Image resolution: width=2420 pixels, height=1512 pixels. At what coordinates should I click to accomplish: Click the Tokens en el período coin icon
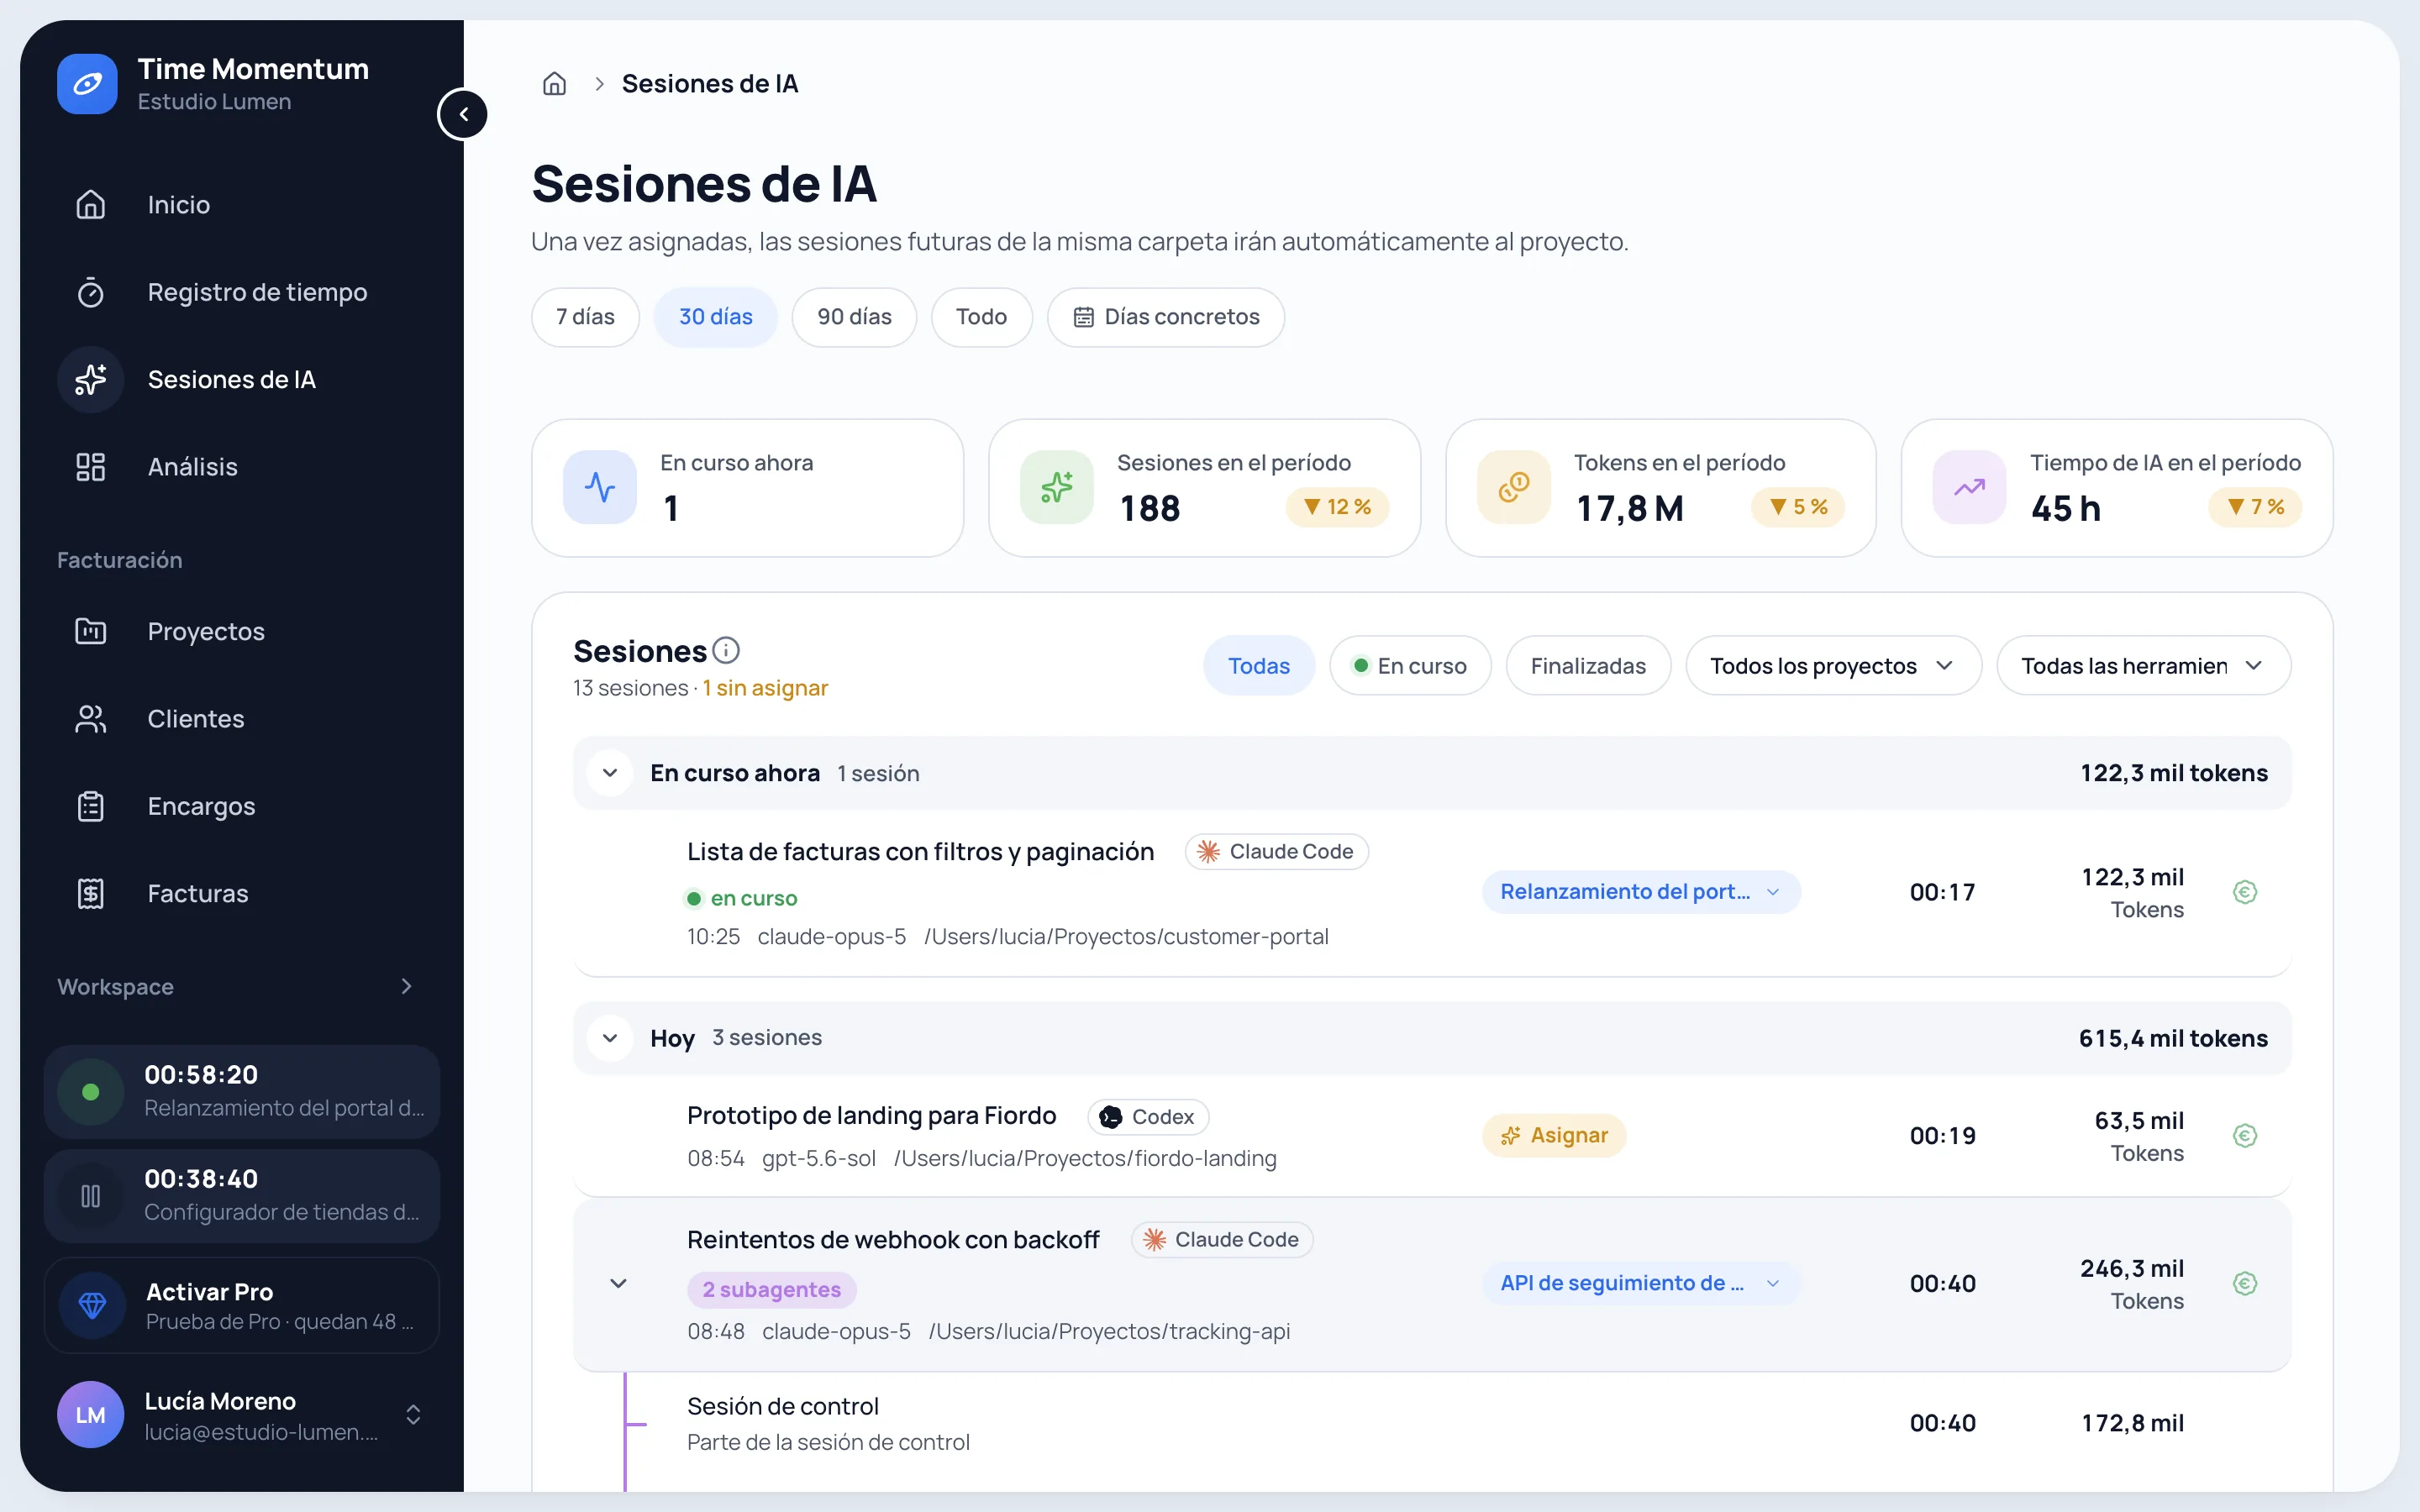pos(1514,488)
